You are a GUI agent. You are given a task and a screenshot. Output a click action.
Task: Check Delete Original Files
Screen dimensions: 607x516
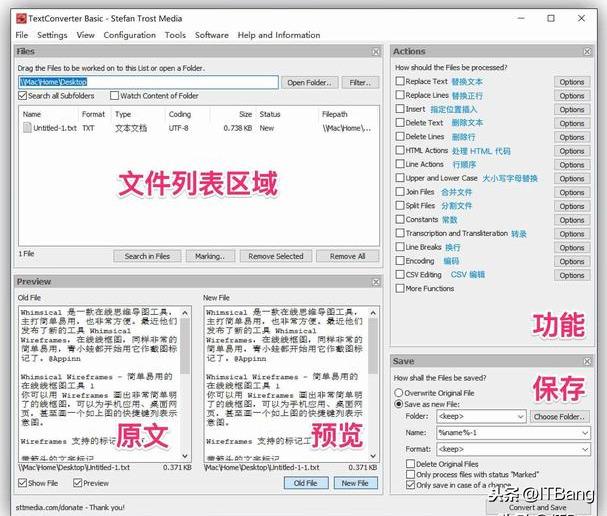[410, 464]
